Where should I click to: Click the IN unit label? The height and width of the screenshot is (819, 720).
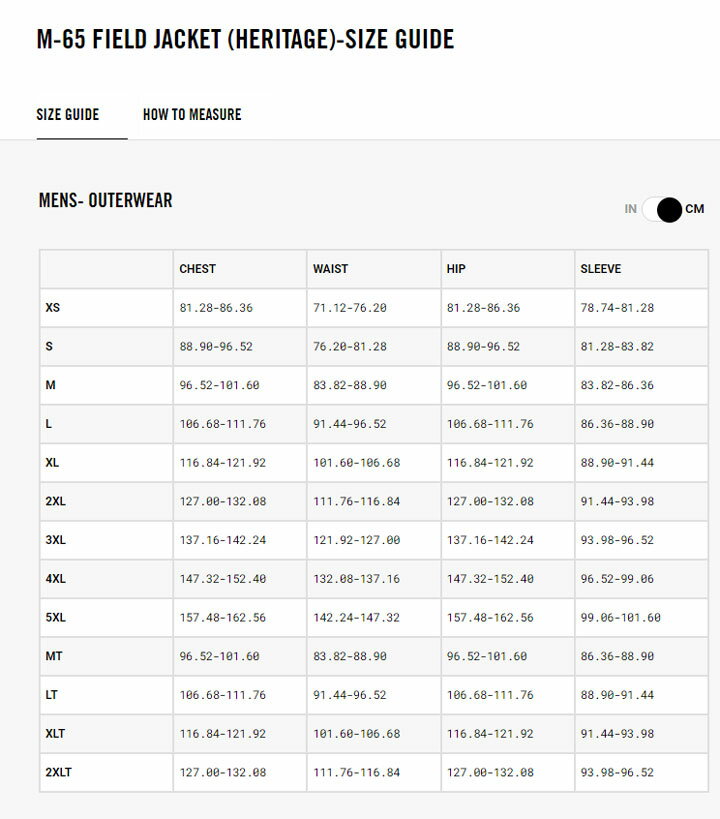pyautogui.click(x=630, y=209)
